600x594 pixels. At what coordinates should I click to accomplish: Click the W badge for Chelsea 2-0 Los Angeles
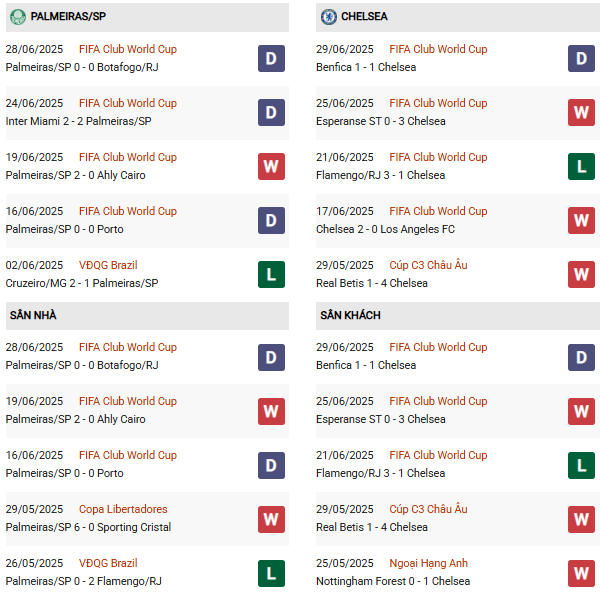click(581, 220)
